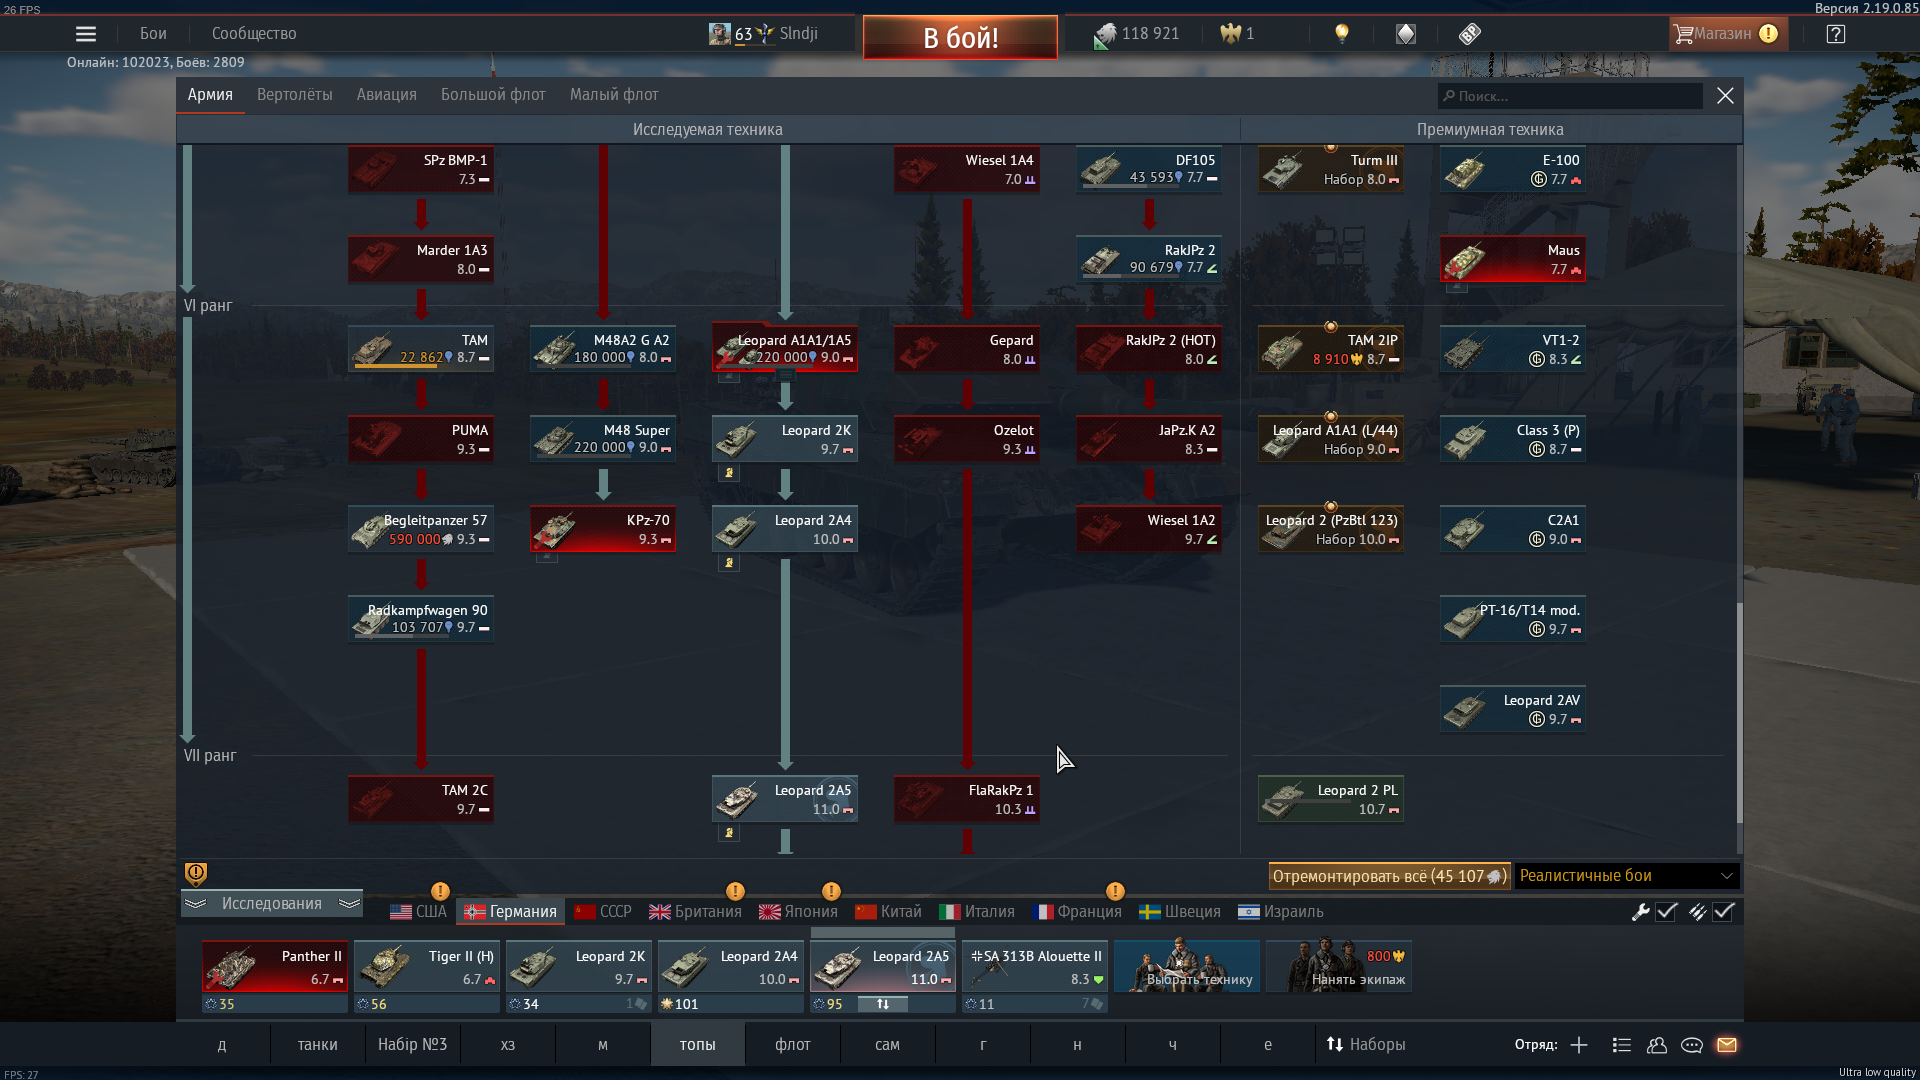Click Нанять экипаж for 800 eagles
The width and height of the screenshot is (1920, 1080).
(1339, 966)
